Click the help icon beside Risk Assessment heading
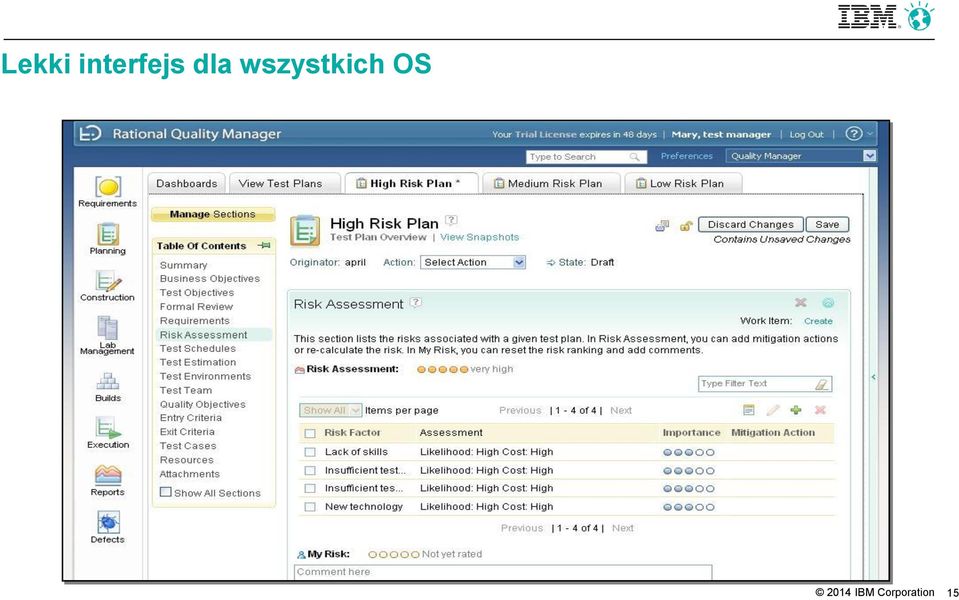959x600 pixels. (x=415, y=302)
